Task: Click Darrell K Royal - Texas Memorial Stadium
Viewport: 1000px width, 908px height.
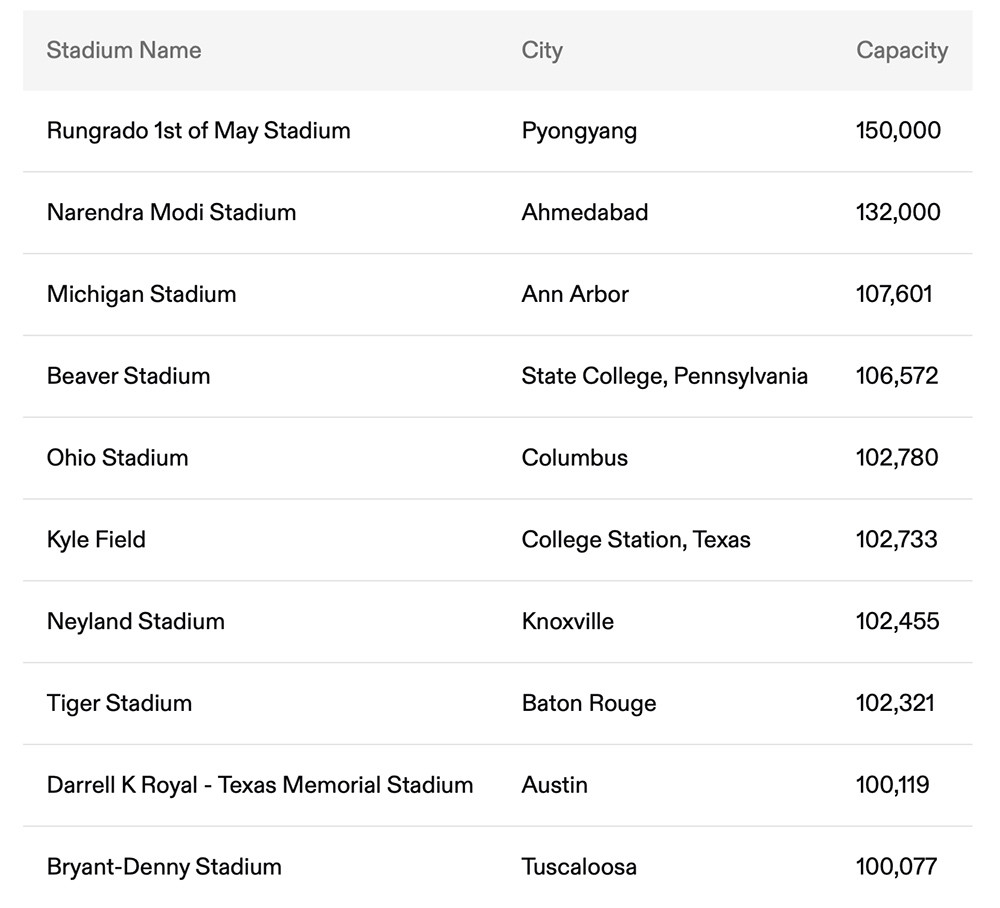Action: [260, 785]
